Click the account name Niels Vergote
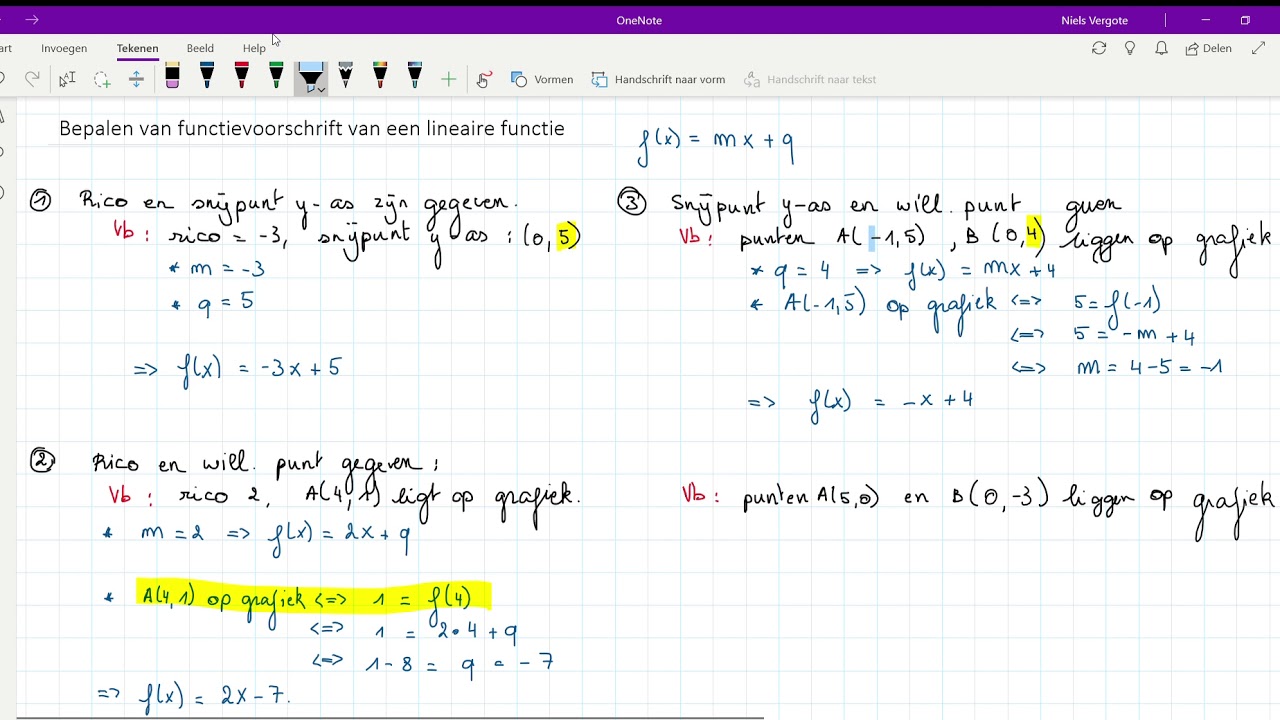Viewport: 1280px width, 720px height. [x=1094, y=20]
